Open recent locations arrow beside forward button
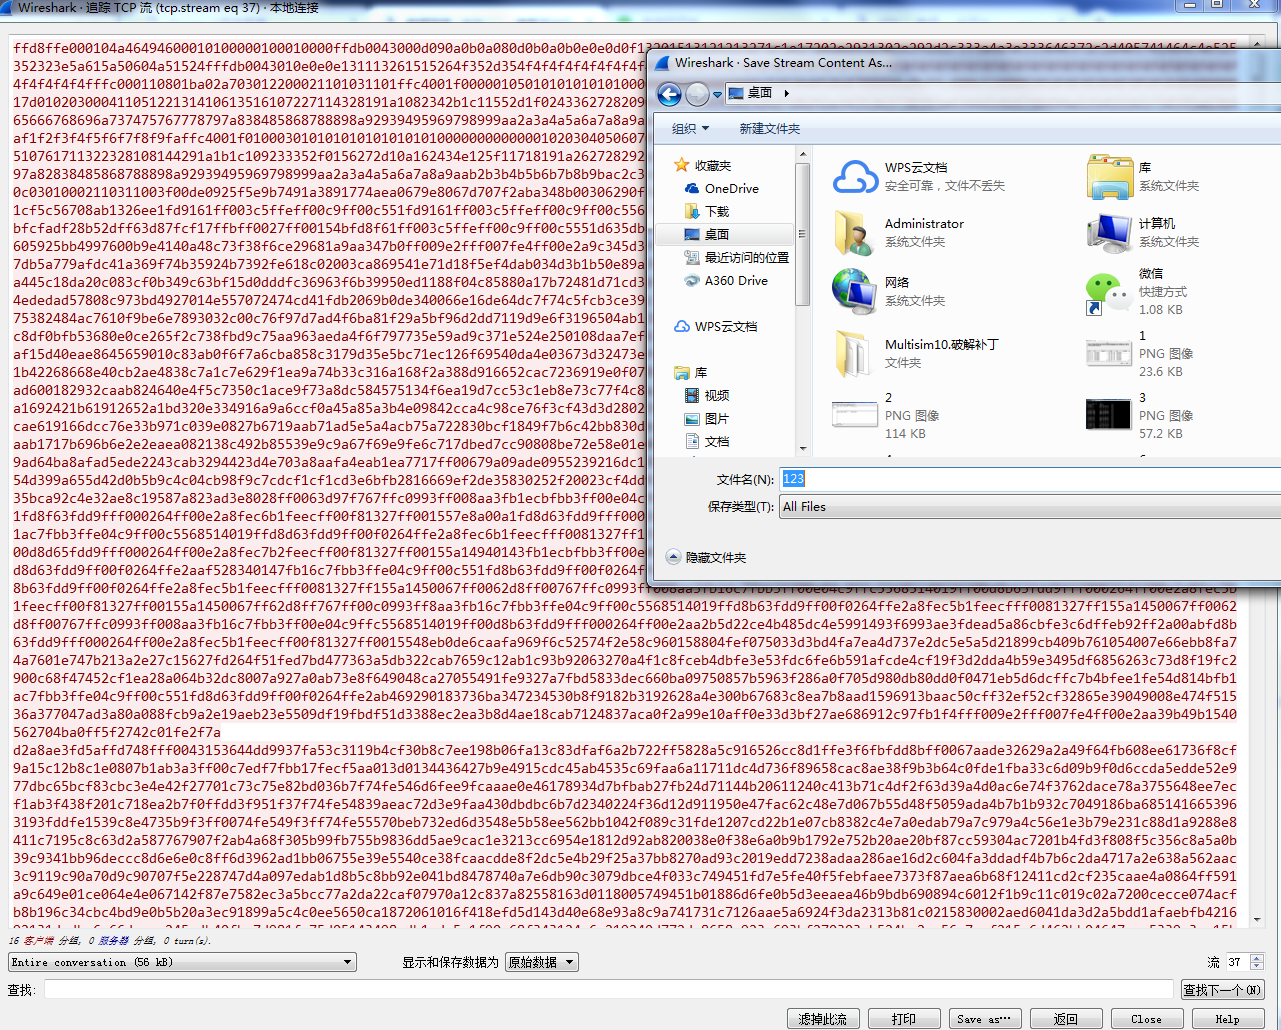The width and height of the screenshot is (1281, 1030). pos(717,95)
